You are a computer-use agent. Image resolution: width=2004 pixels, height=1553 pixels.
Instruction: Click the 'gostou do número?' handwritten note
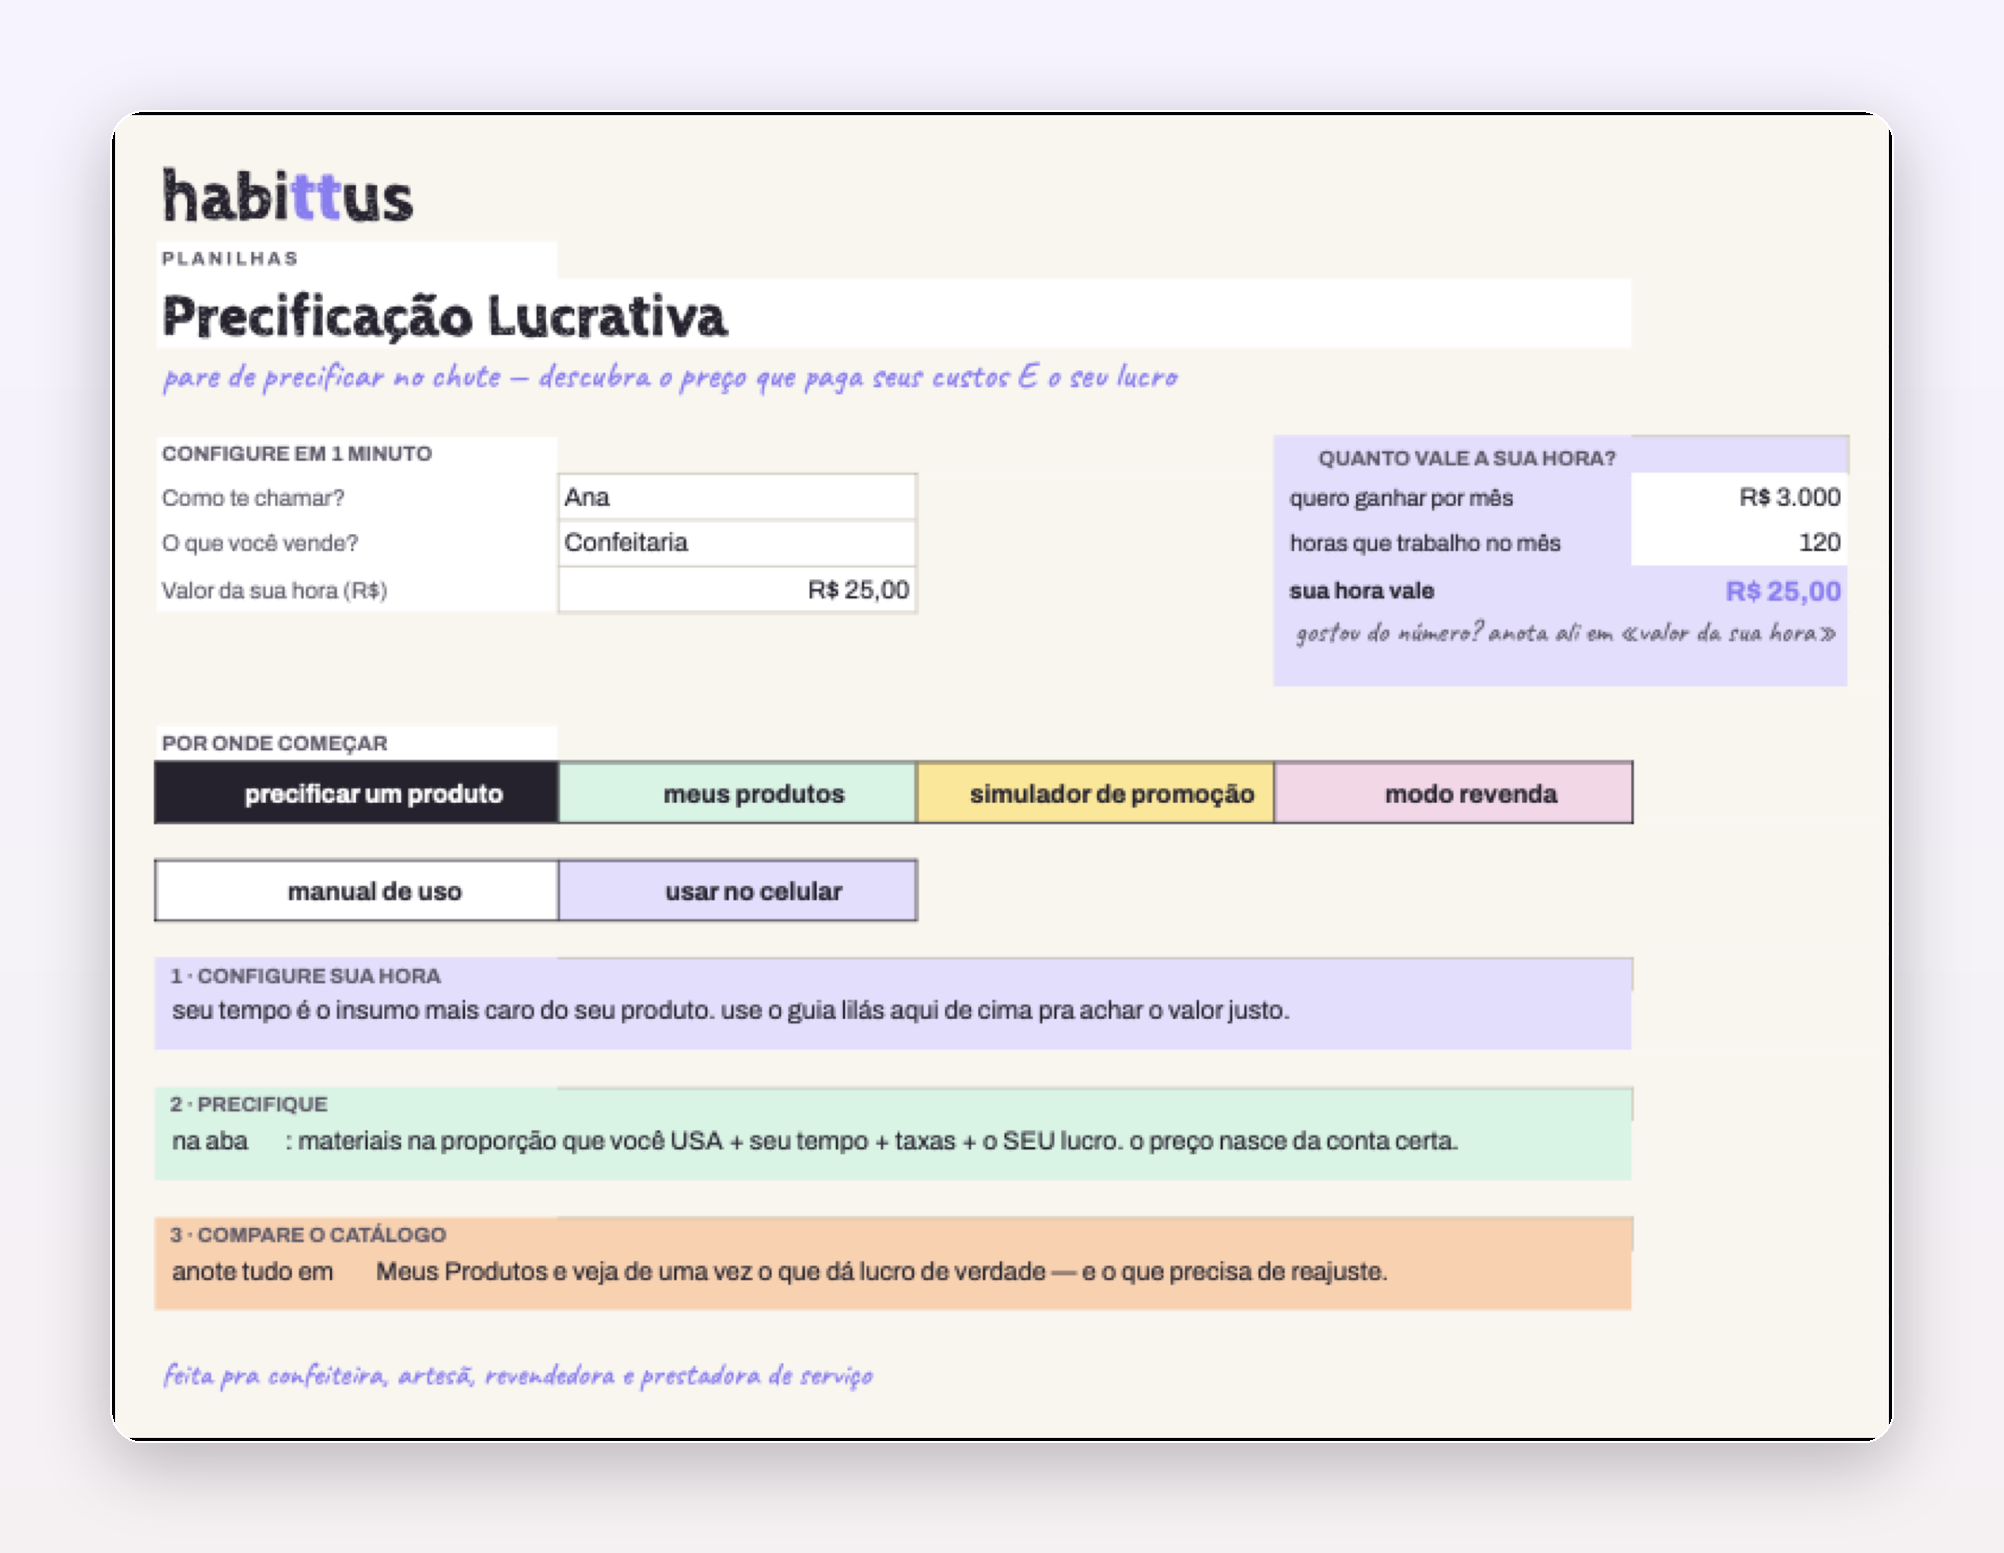(x=1566, y=633)
